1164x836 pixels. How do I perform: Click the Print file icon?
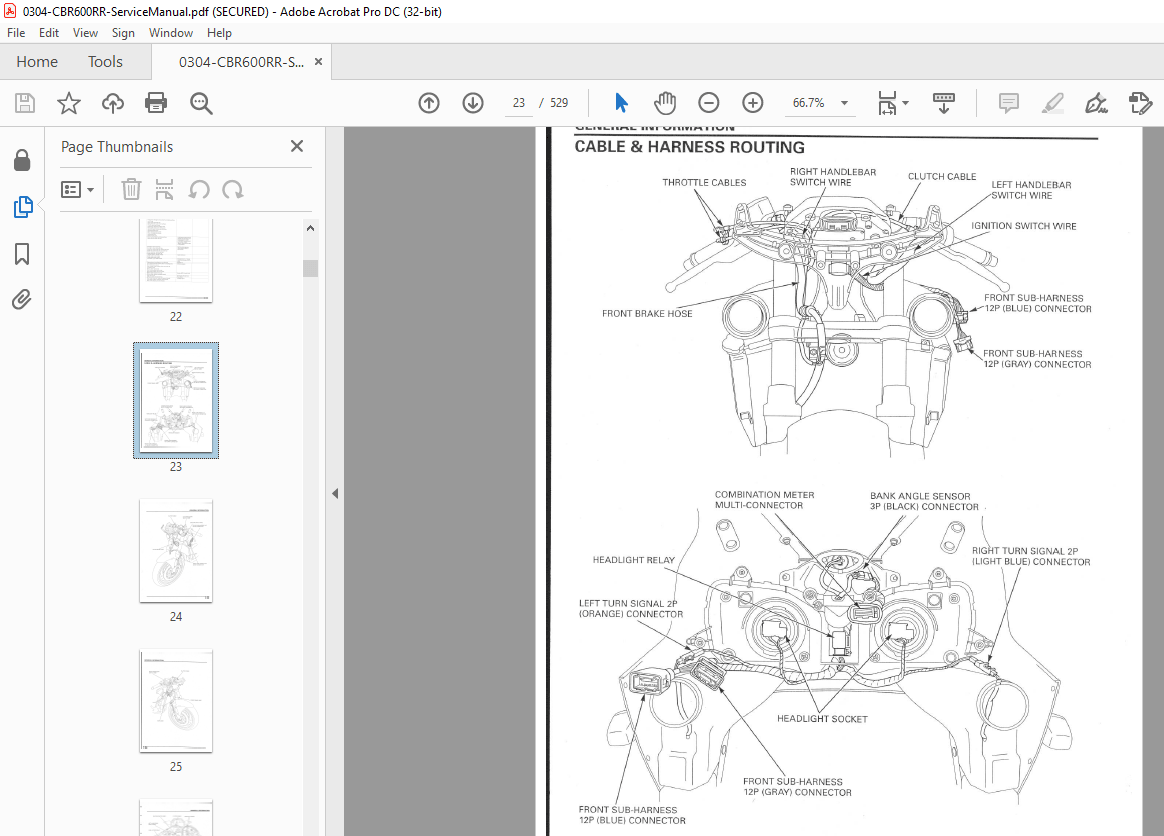coord(156,103)
